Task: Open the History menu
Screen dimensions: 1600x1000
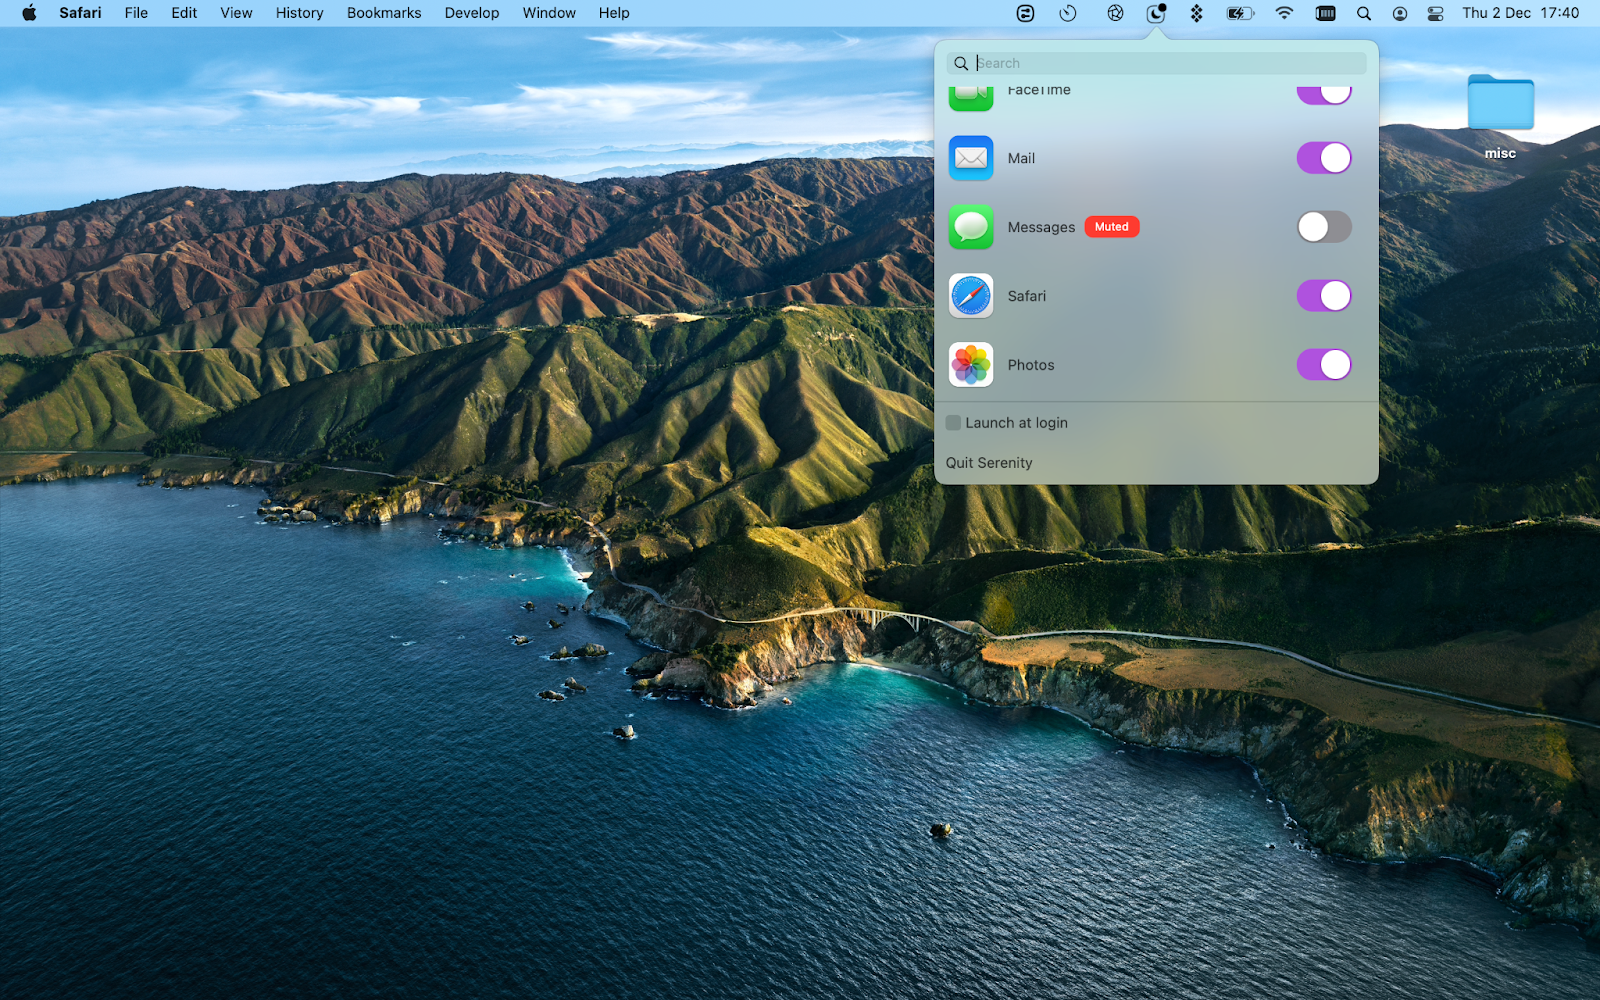Action: coord(300,13)
